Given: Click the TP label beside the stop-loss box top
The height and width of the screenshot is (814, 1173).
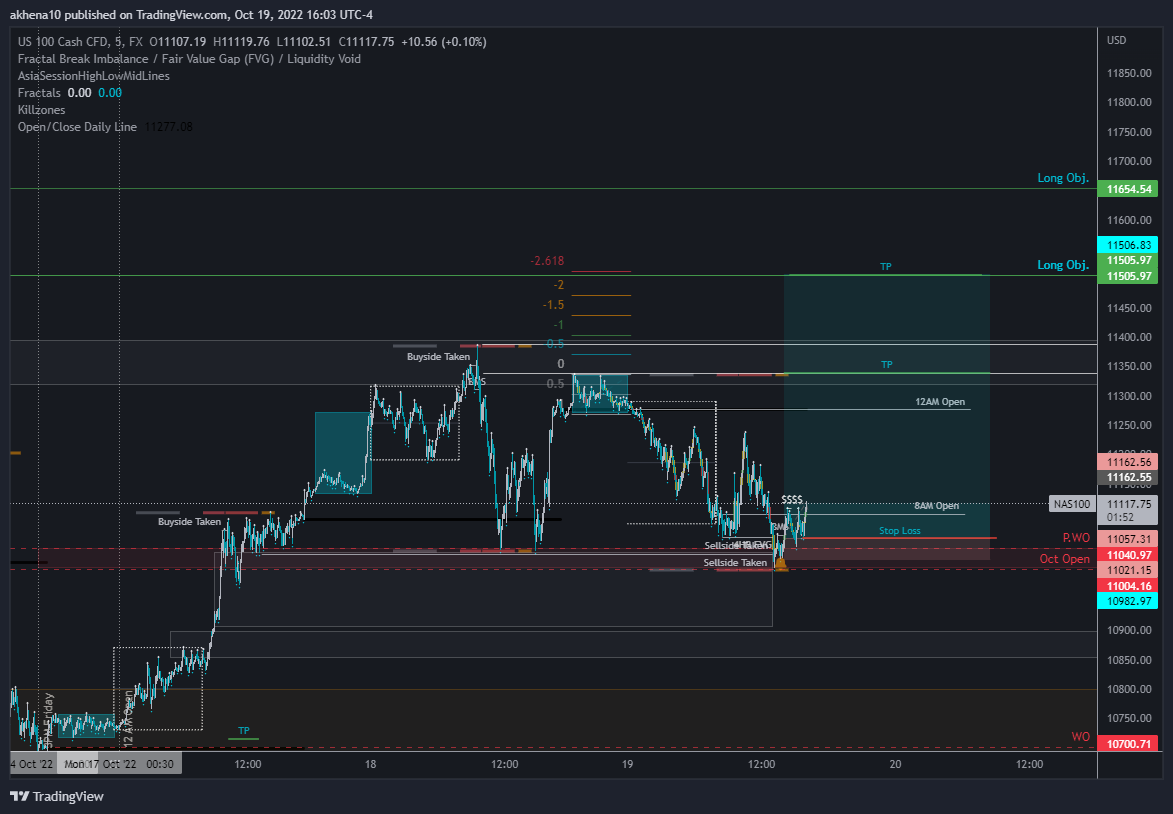Looking at the screenshot, I should point(886,364).
